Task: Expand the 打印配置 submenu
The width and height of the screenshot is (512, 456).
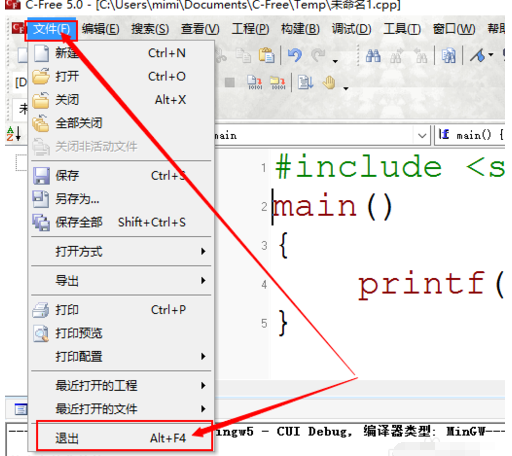Action: pyautogui.click(x=121, y=357)
